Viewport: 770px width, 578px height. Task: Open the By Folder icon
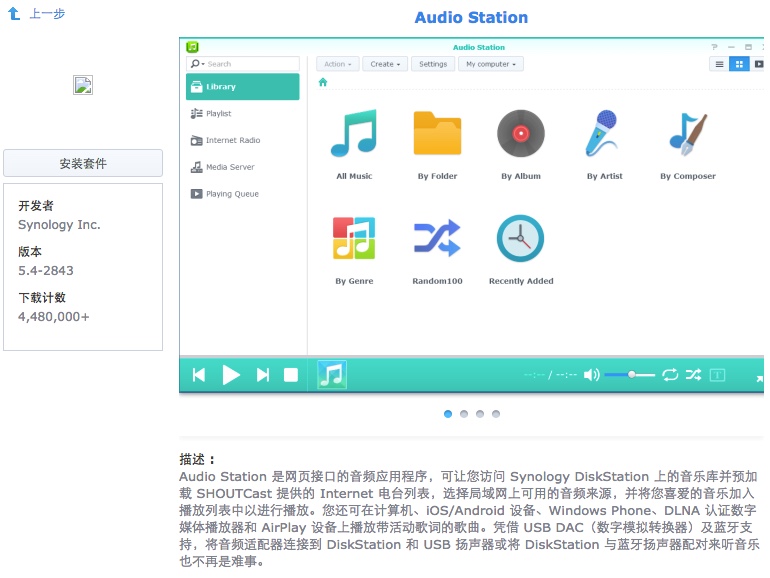pyautogui.click(x=437, y=135)
